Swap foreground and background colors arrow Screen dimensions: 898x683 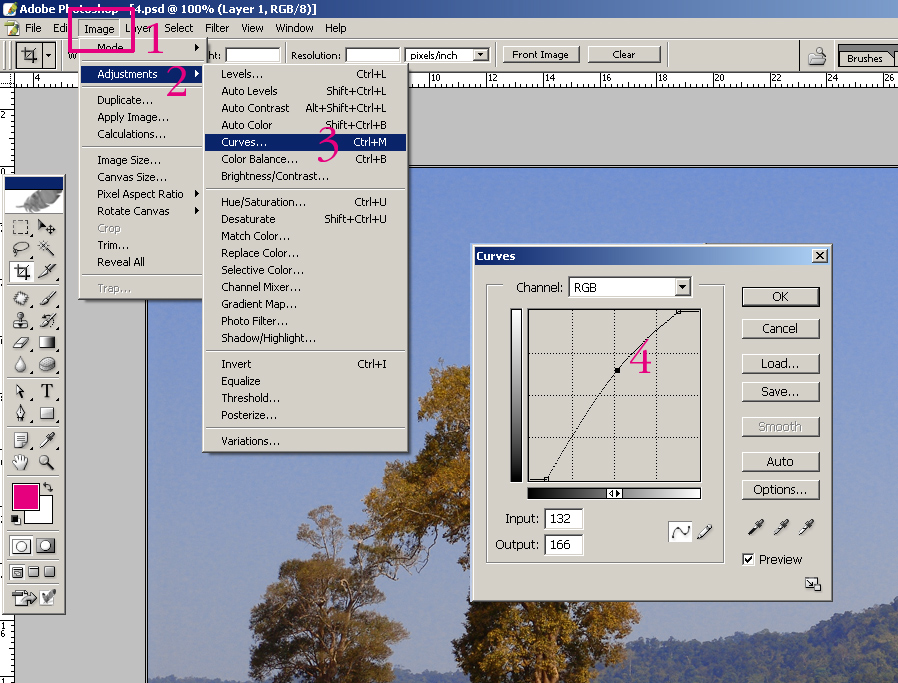[x=47, y=488]
